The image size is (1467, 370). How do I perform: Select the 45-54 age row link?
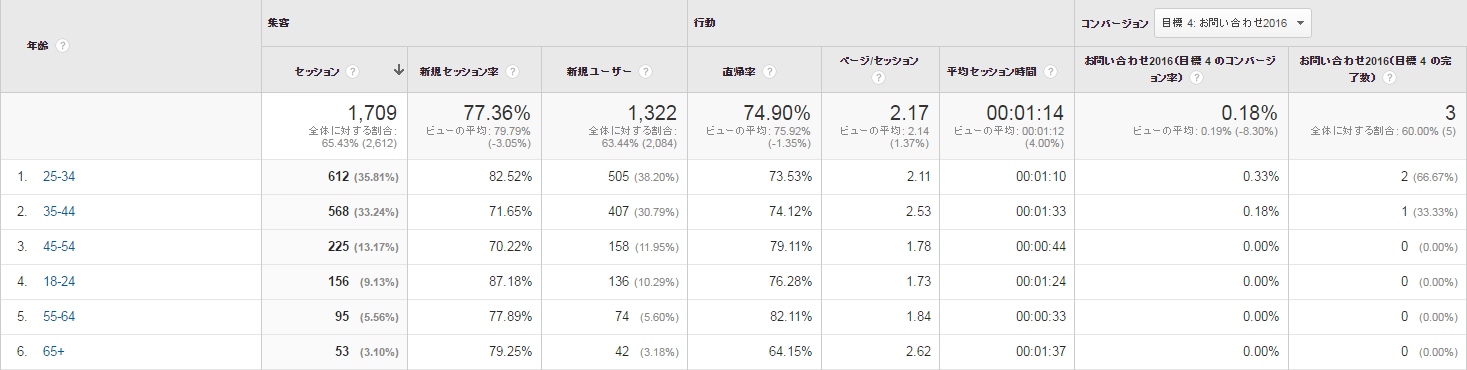[59, 247]
